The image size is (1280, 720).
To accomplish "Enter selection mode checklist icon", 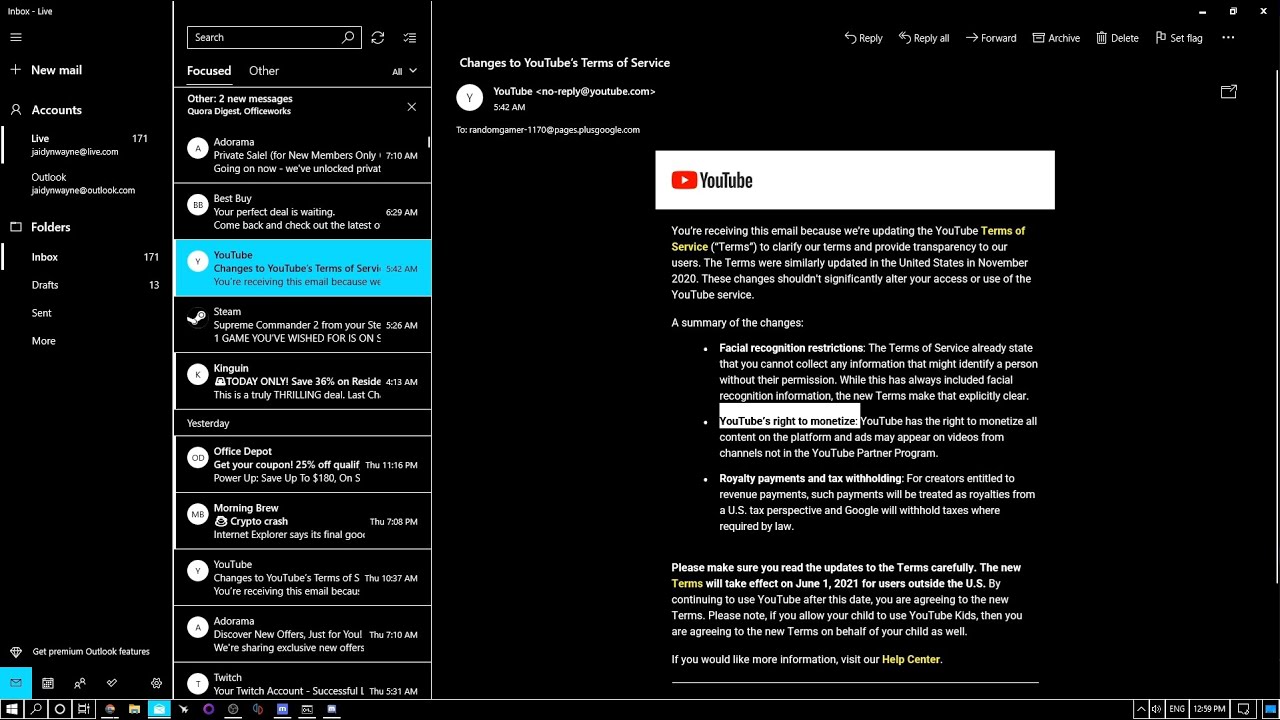I will [x=409, y=37].
